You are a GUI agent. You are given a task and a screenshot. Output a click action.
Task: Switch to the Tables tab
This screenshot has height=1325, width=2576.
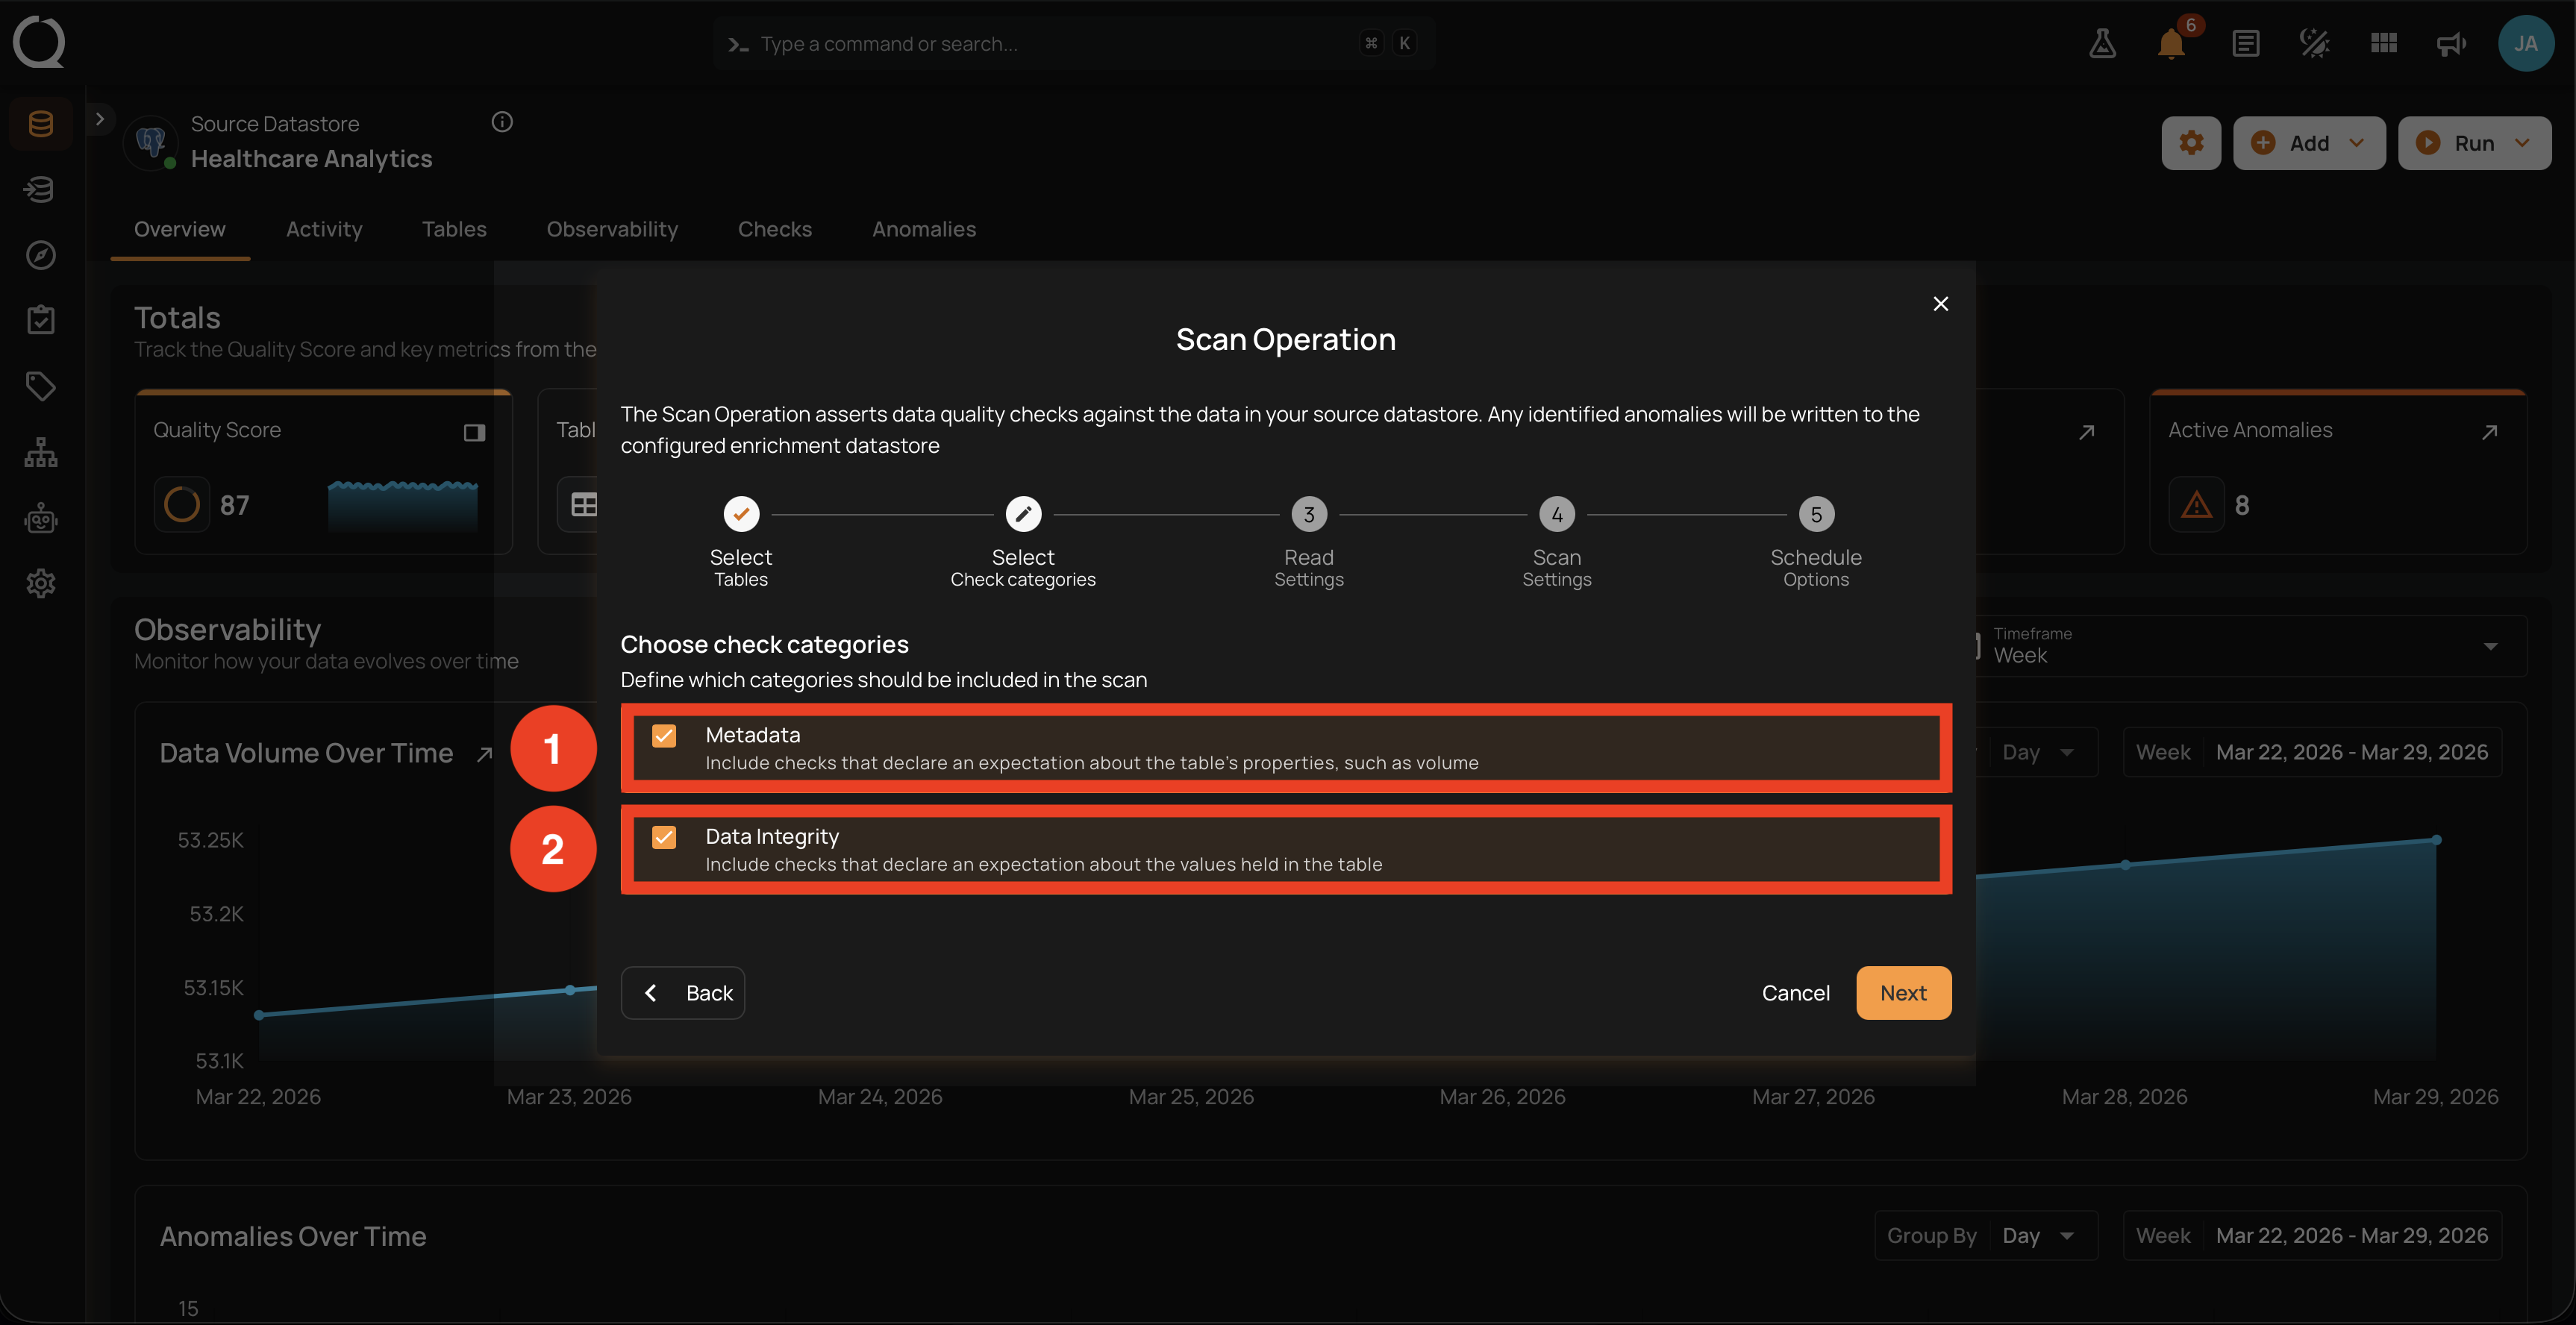454,229
